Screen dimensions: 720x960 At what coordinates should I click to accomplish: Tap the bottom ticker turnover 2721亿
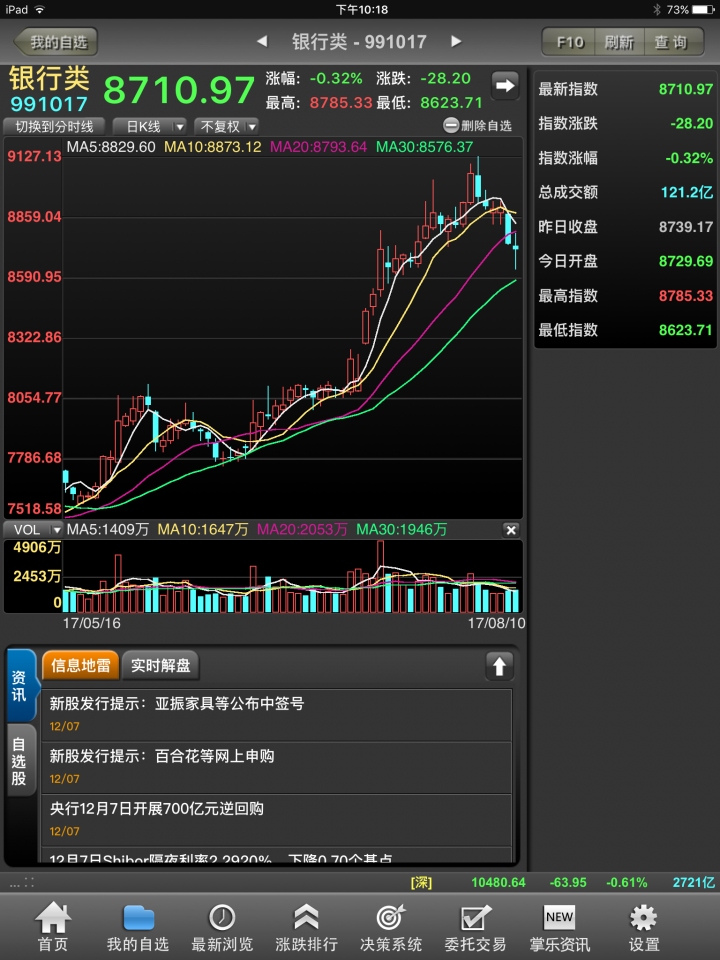pyautogui.click(x=693, y=882)
